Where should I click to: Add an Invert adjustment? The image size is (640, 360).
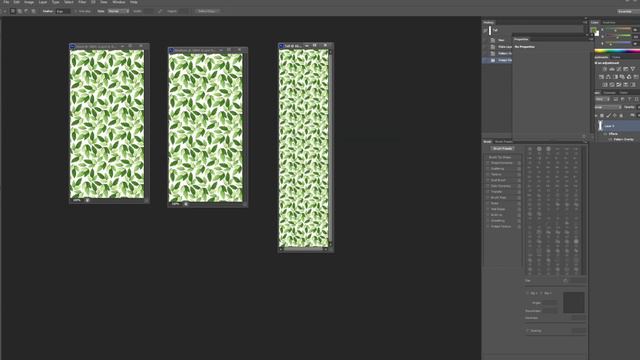point(604,84)
